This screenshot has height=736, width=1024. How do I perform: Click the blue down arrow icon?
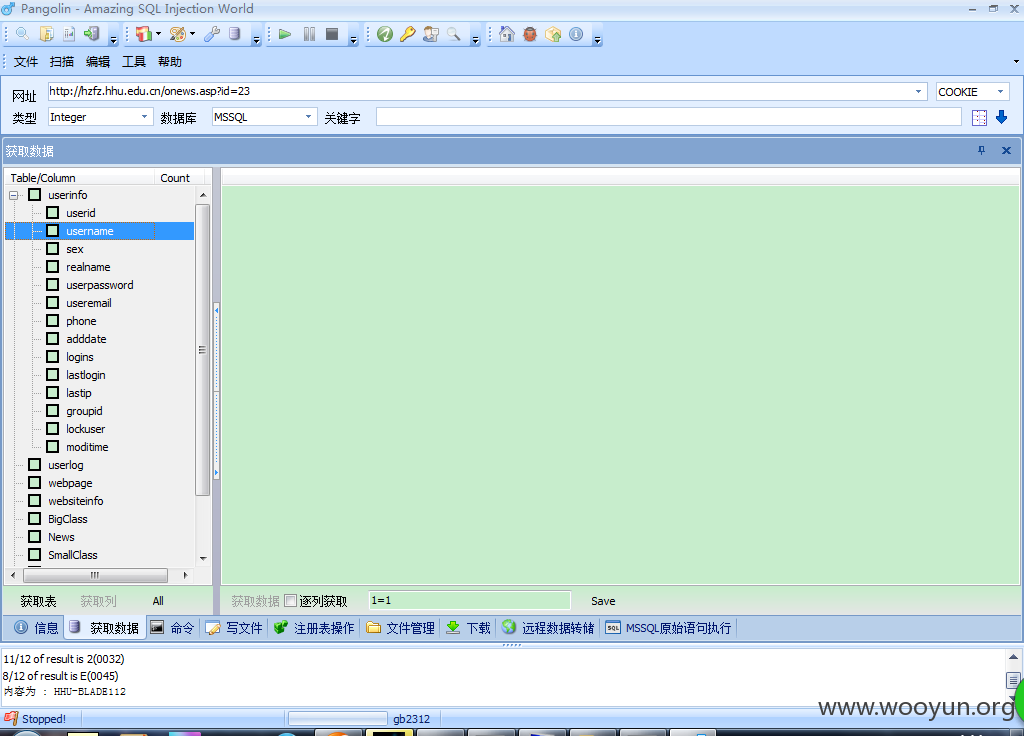click(1001, 118)
